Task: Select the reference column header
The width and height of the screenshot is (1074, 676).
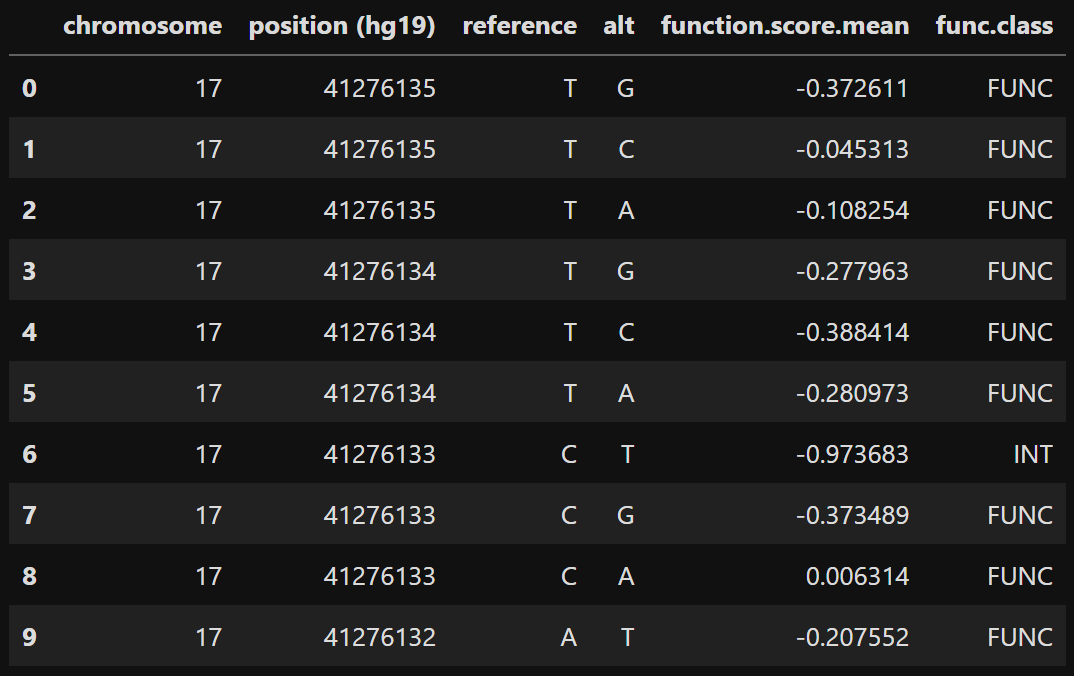Action: (519, 26)
